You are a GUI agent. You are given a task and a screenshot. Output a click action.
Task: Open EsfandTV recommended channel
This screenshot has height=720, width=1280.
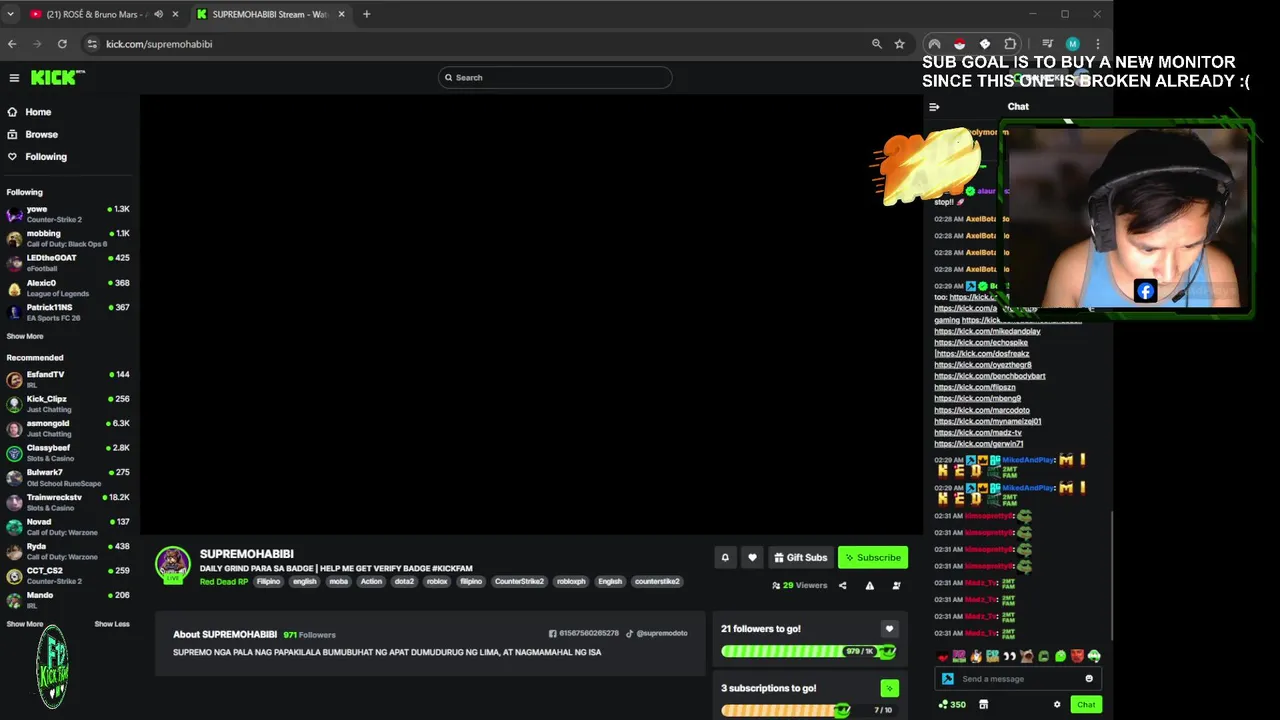68,379
